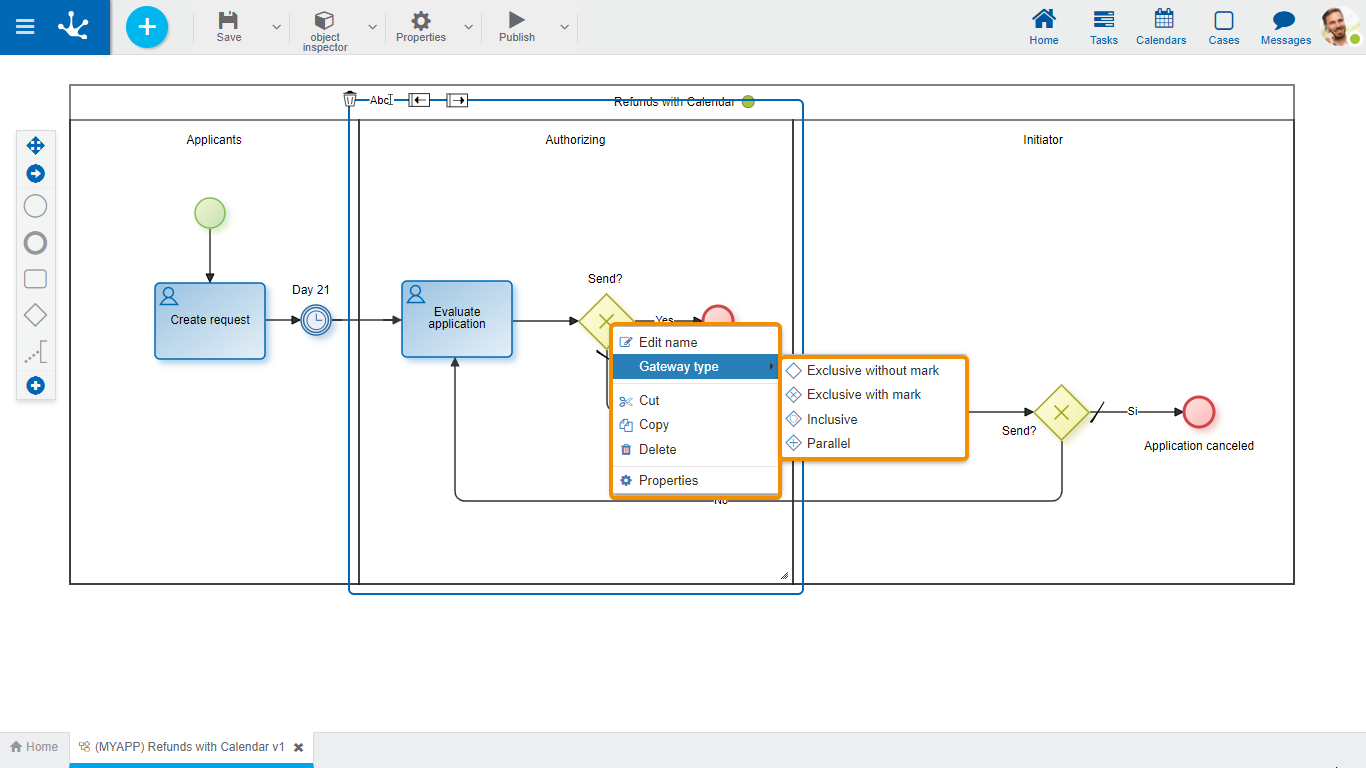Expand the Properties toolbar dropdown arrow
Screen dimensions: 1366x768
[468, 27]
